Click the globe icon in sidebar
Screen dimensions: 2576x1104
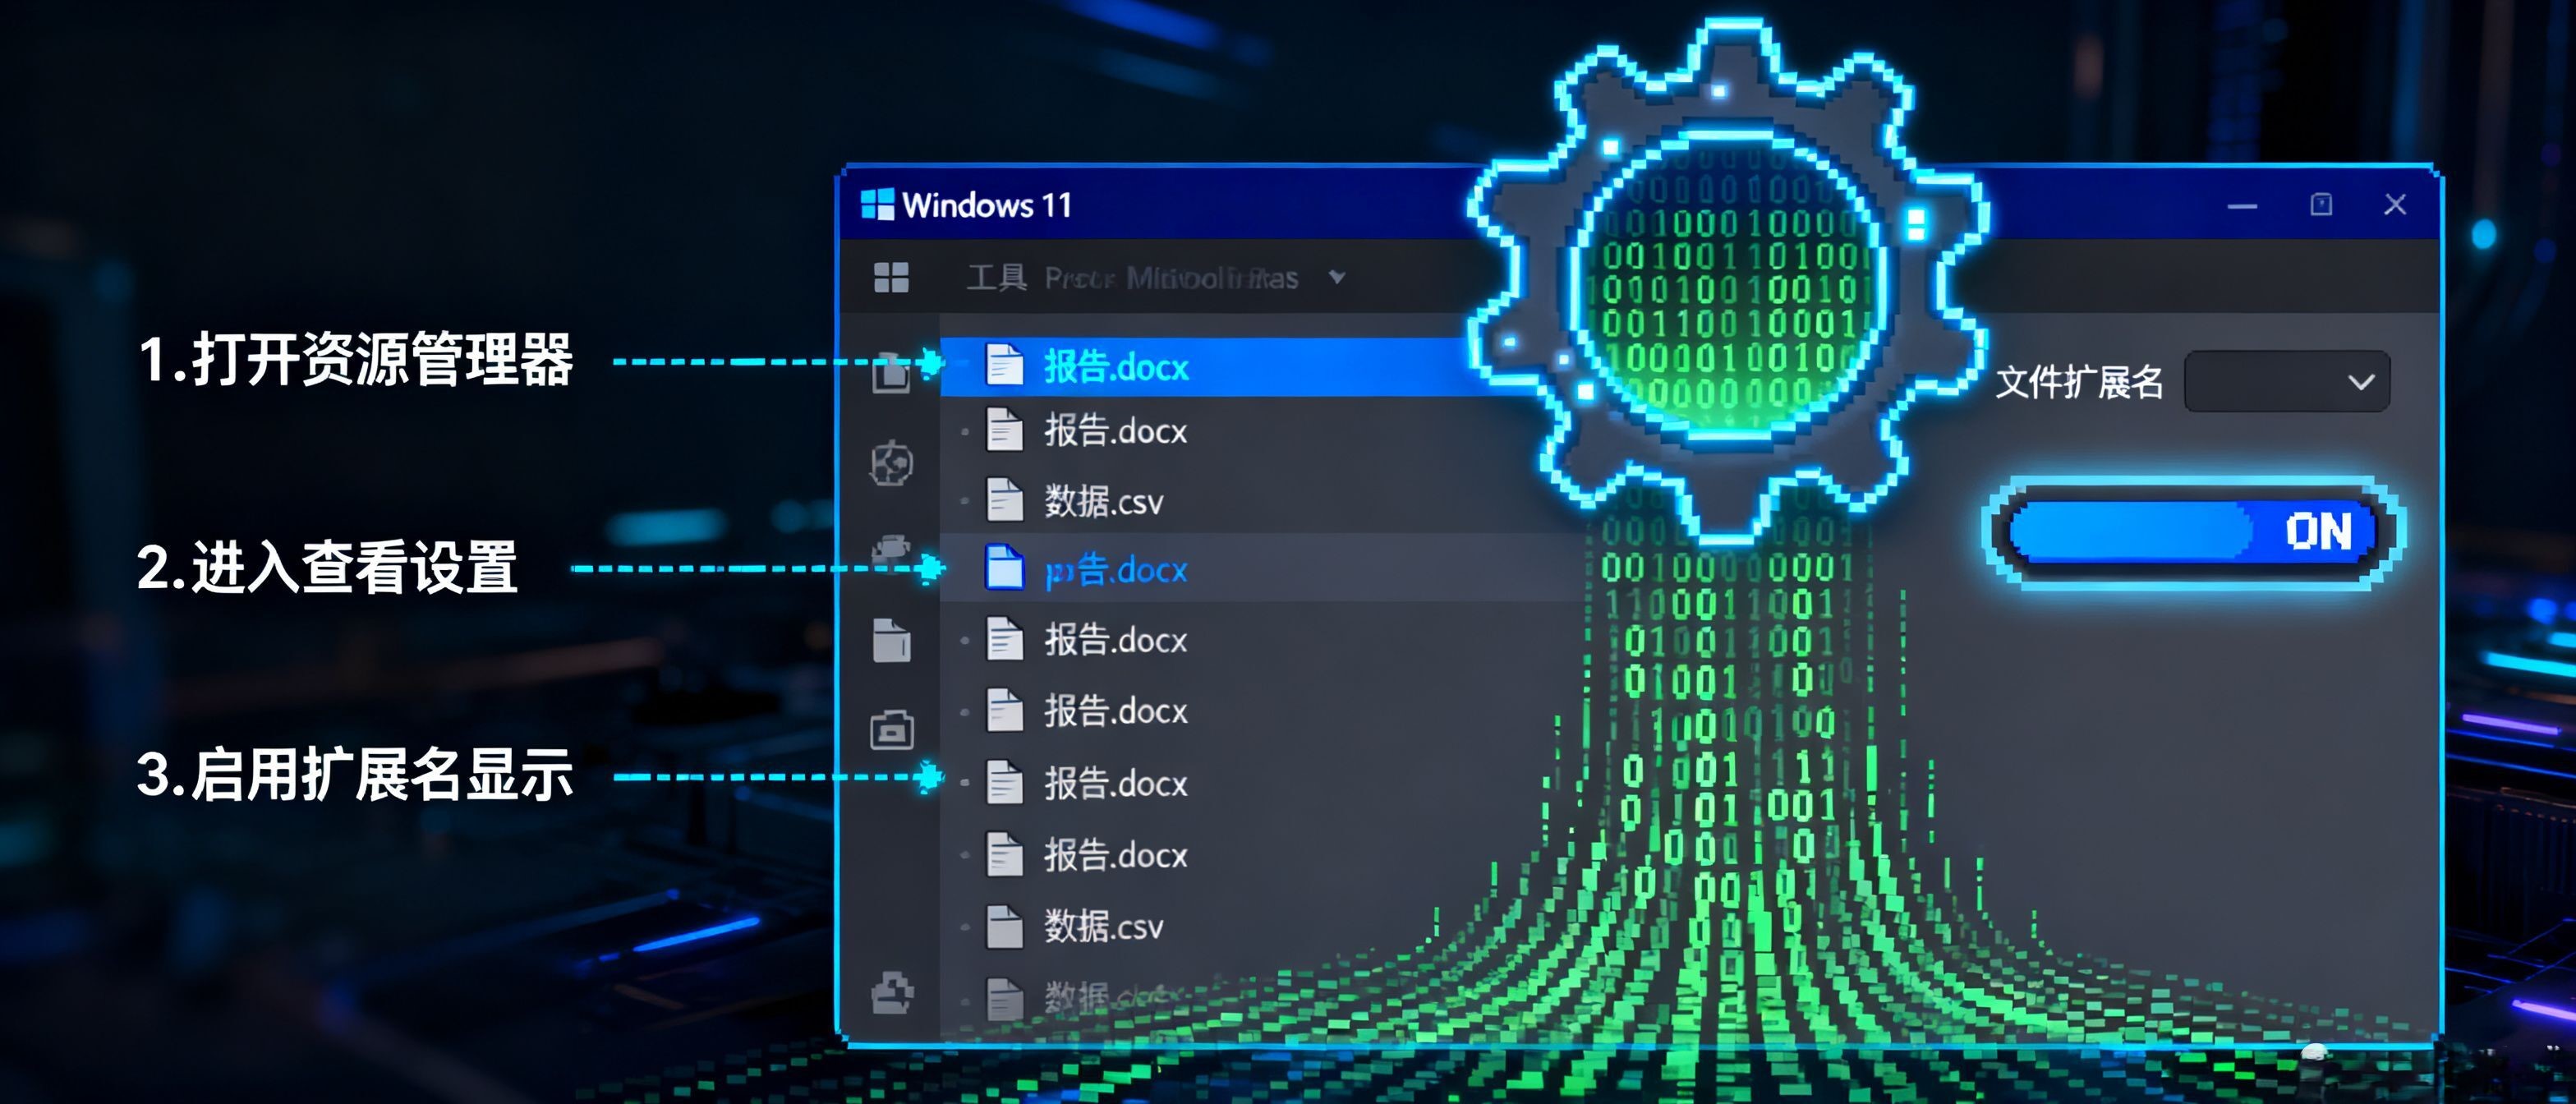890,463
